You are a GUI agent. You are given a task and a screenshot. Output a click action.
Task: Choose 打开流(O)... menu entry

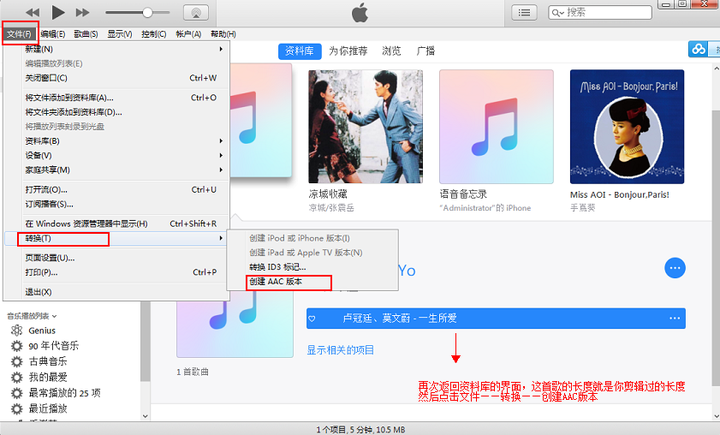click(x=116, y=190)
